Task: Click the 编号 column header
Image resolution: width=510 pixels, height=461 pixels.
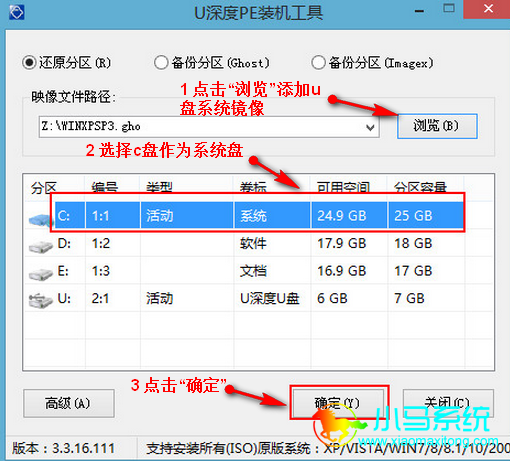Action: click(105, 188)
